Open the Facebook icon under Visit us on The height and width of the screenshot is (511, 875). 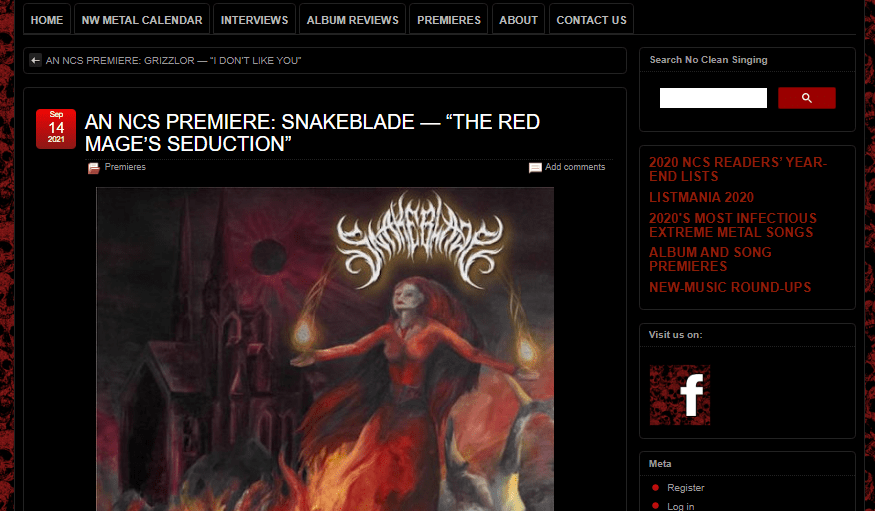coord(680,395)
